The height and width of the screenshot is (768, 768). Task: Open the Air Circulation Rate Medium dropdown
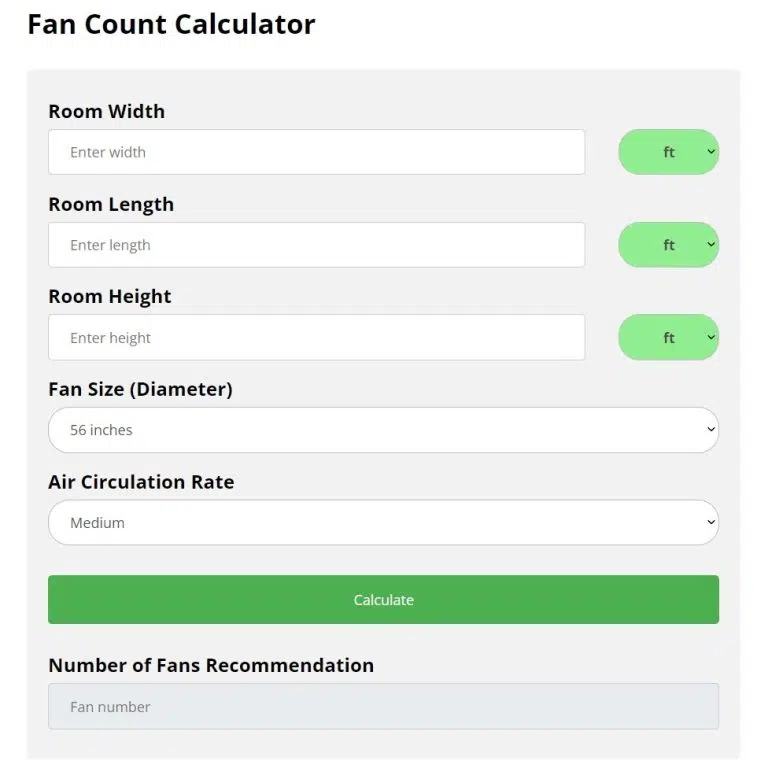coord(383,523)
